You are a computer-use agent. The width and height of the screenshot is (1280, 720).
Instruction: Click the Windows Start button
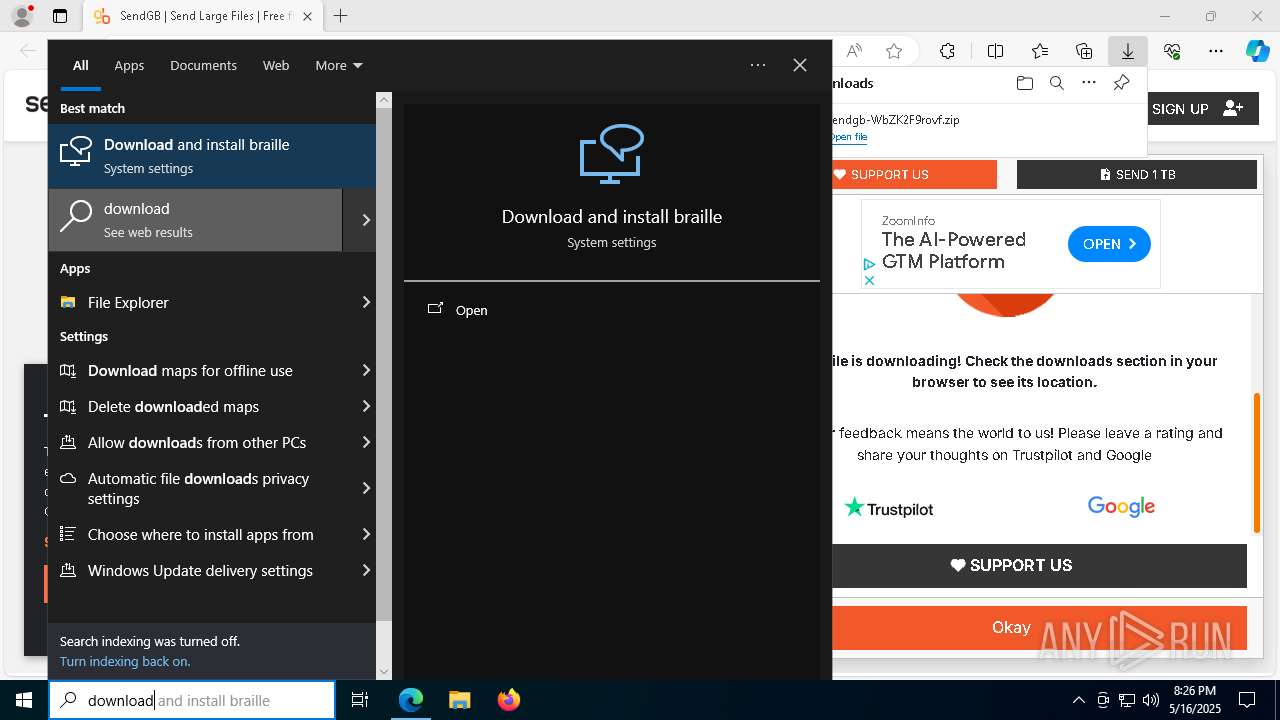[24, 700]
